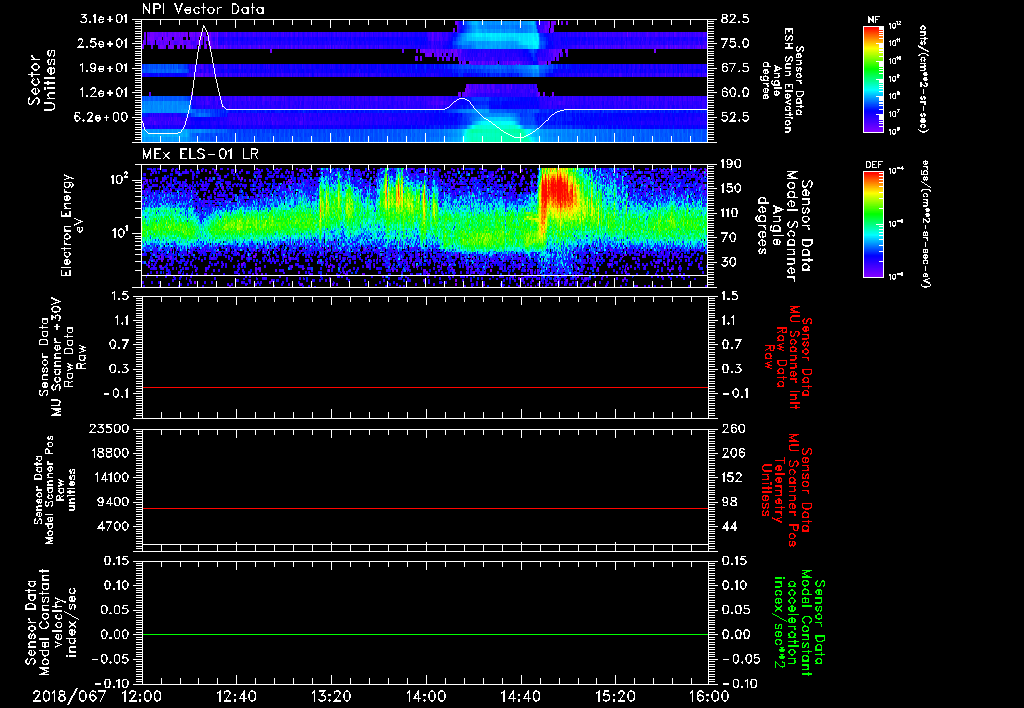Click the red high-energy electron burst region
Image resolution: width=1024 pixels, height=708 pixels.
pyautogui.click(x=558, y=192)
